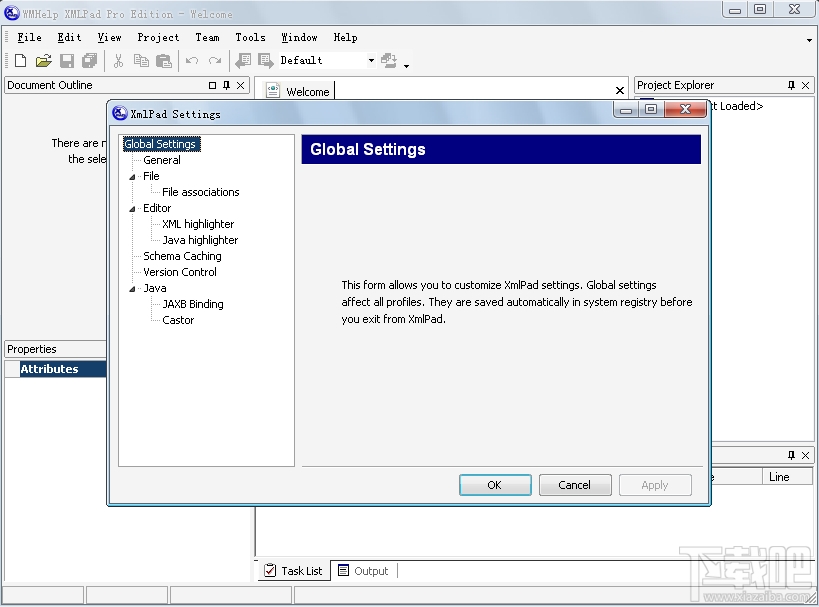Open toolbar options arrow next to profile icon
The image size is (819, 607).
tap(406, 66)
